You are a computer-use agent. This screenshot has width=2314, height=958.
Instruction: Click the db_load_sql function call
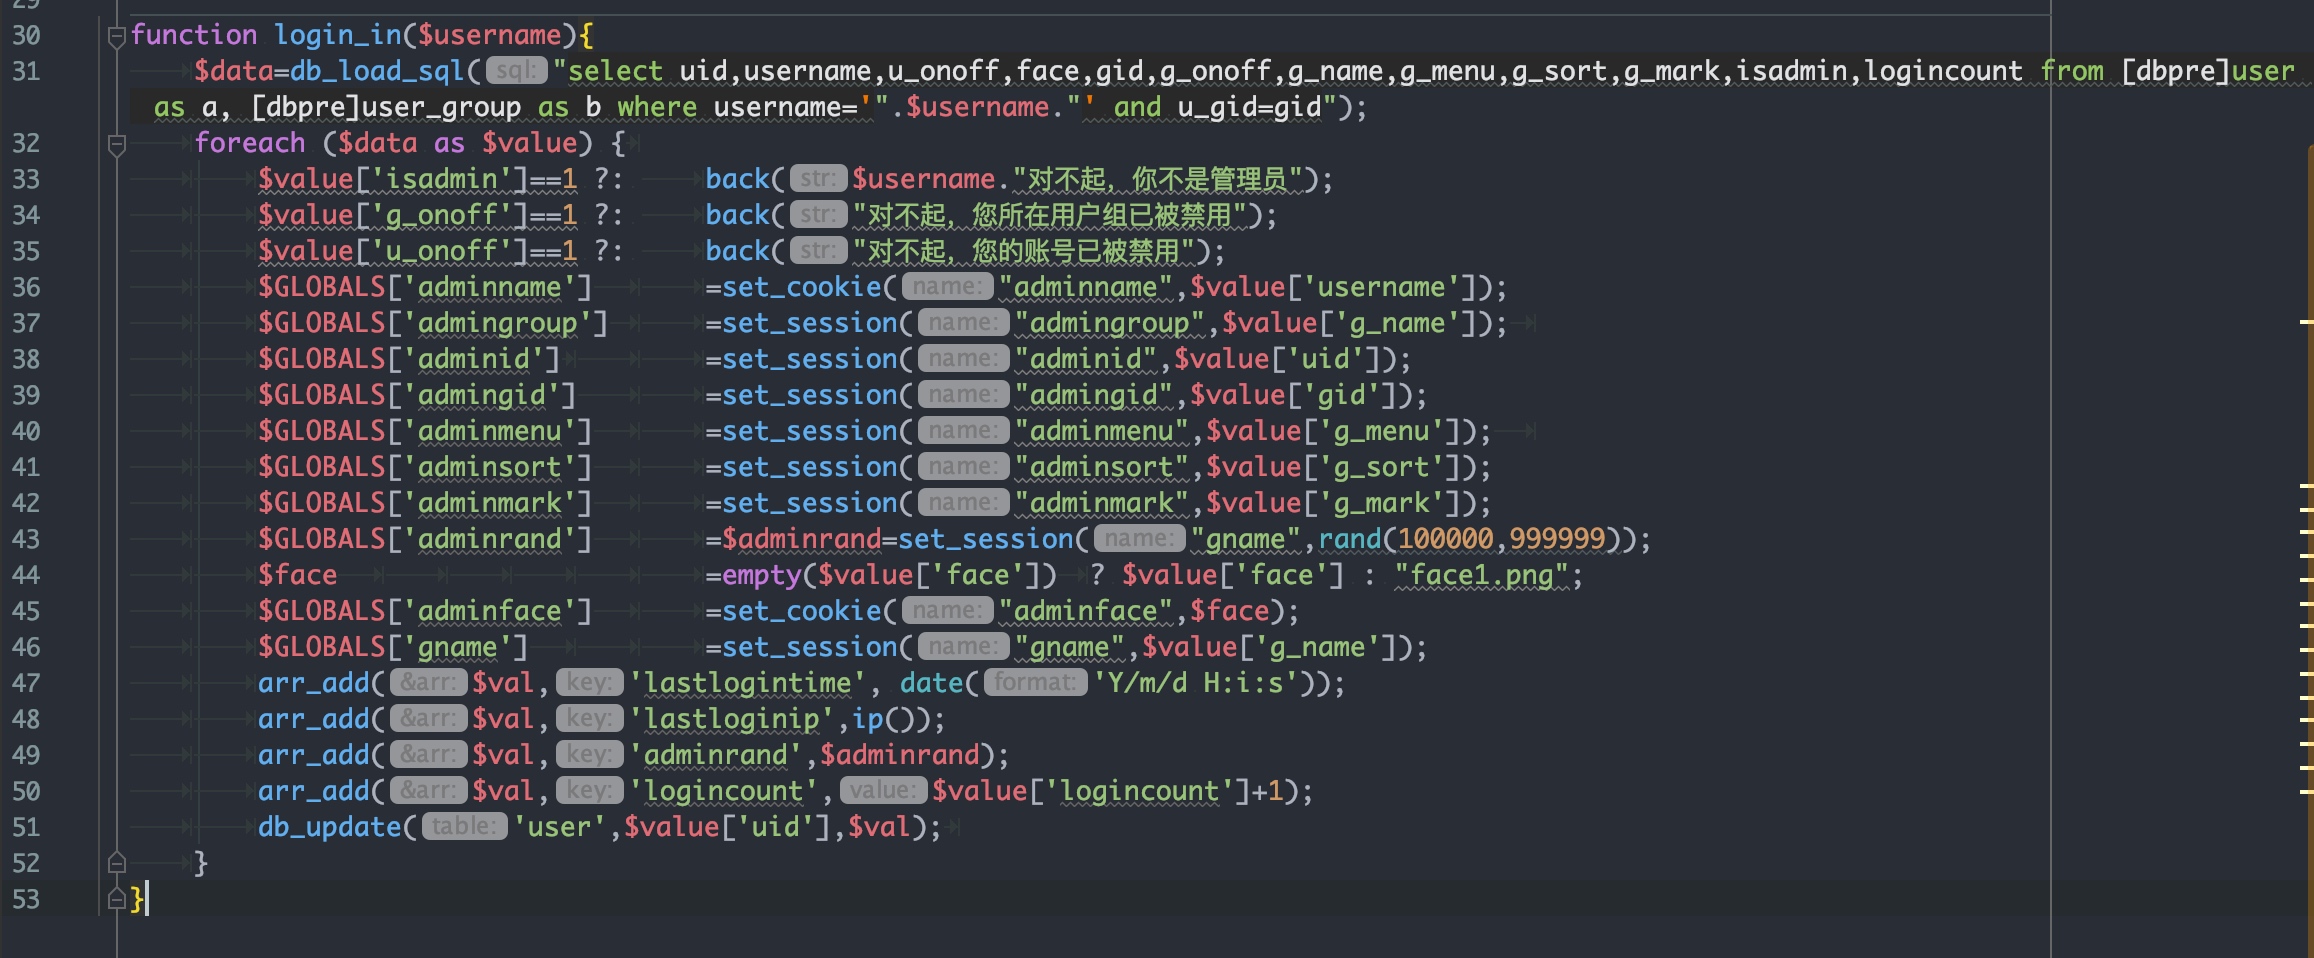tap(377, 71)
